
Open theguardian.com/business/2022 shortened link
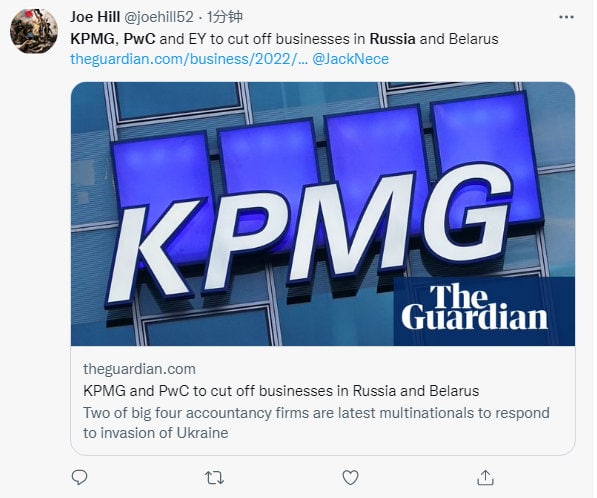(189, 59)
